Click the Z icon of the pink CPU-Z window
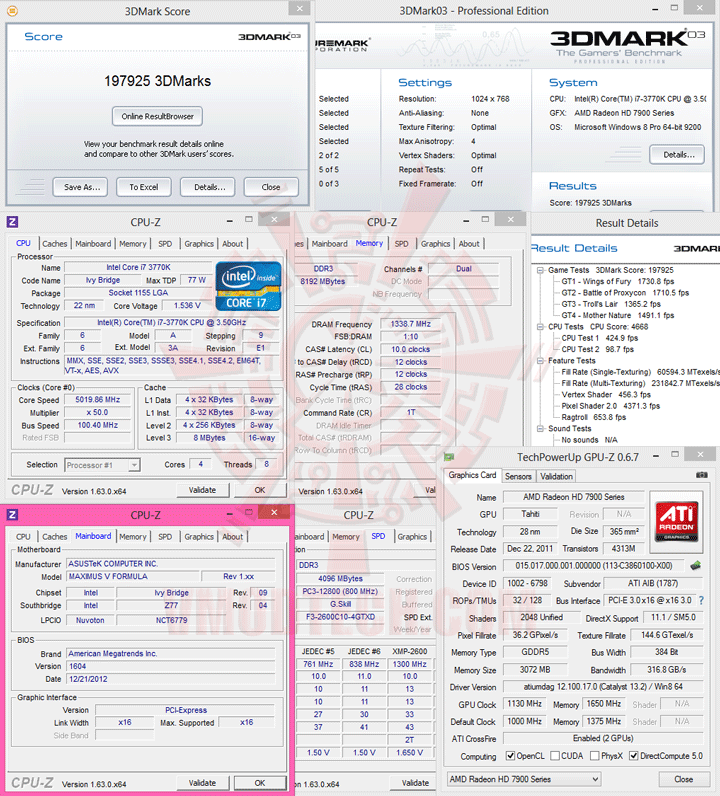 tap(12, 515)
